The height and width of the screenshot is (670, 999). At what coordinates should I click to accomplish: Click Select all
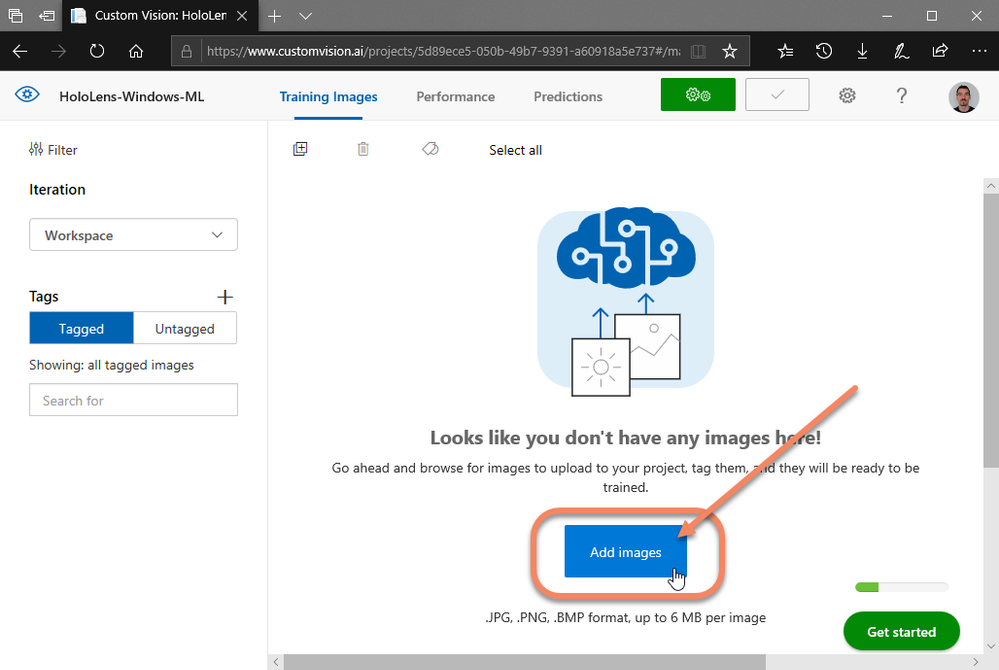click(515, 150)
